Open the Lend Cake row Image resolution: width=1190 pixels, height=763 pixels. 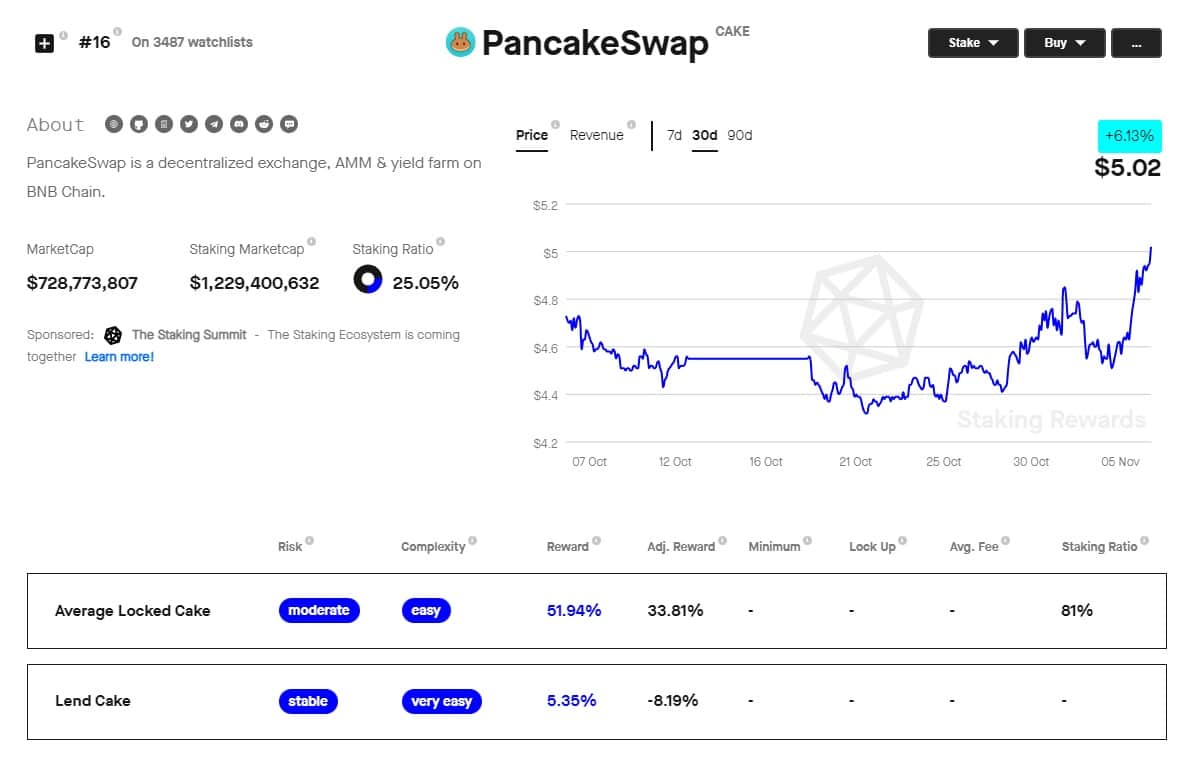pyautogui.click(x=597, y=702)
